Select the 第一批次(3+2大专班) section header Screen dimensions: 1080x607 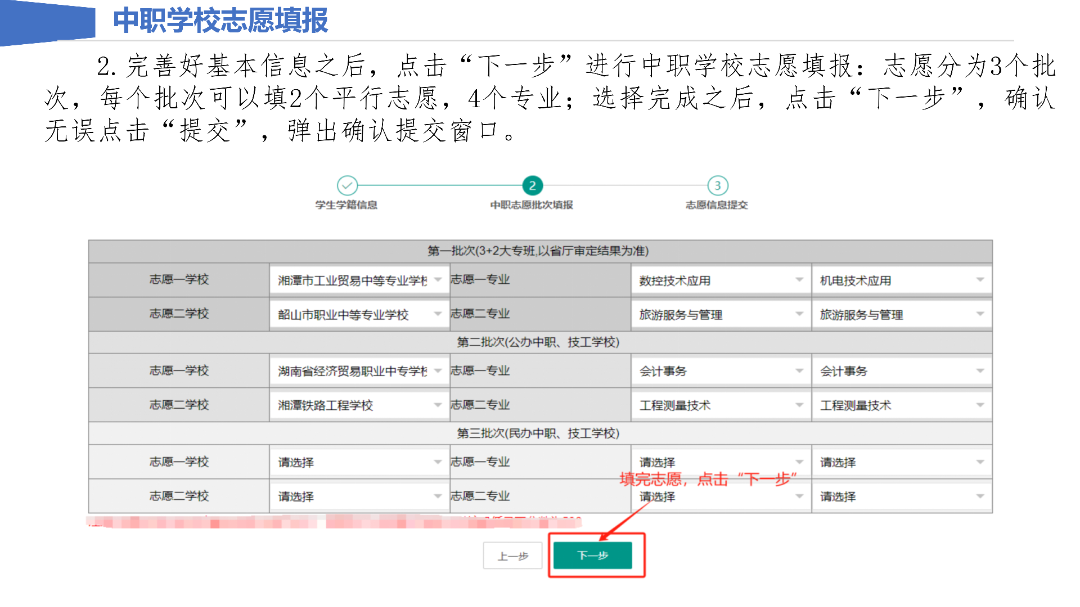538,251
